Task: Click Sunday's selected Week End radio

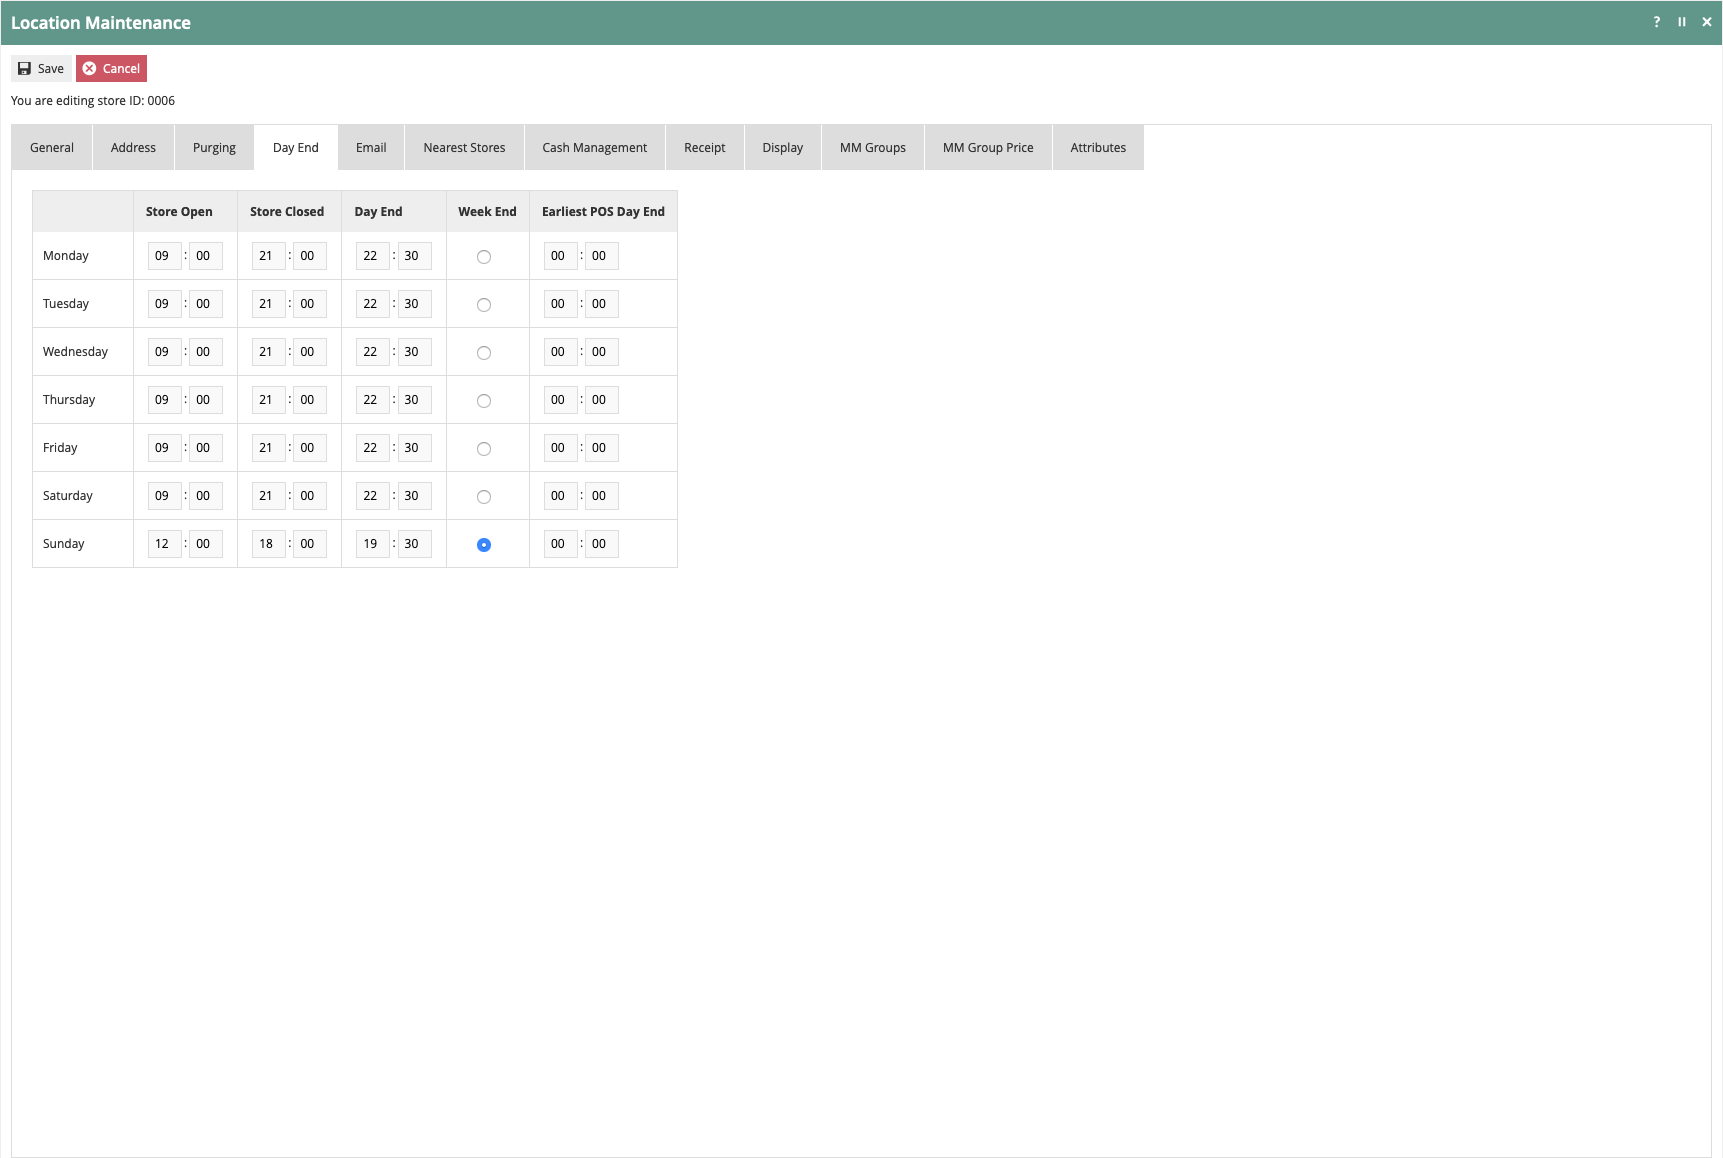Action: pyautogui.click(x=484, y=545)
